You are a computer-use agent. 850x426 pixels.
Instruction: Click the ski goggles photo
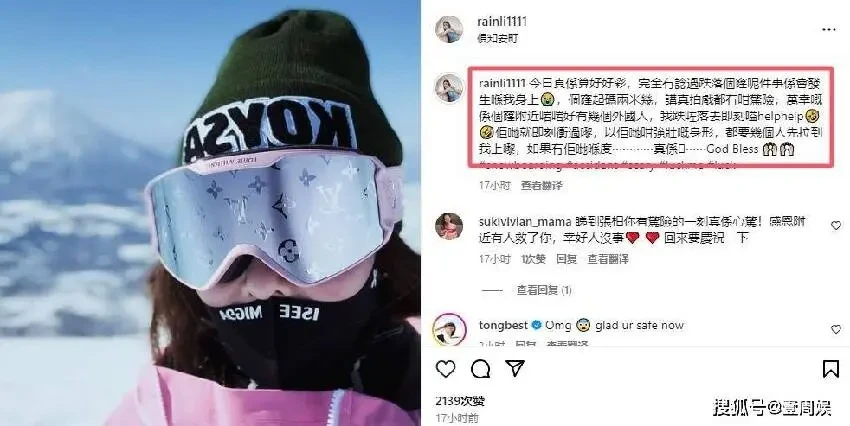tap(210, 213)
